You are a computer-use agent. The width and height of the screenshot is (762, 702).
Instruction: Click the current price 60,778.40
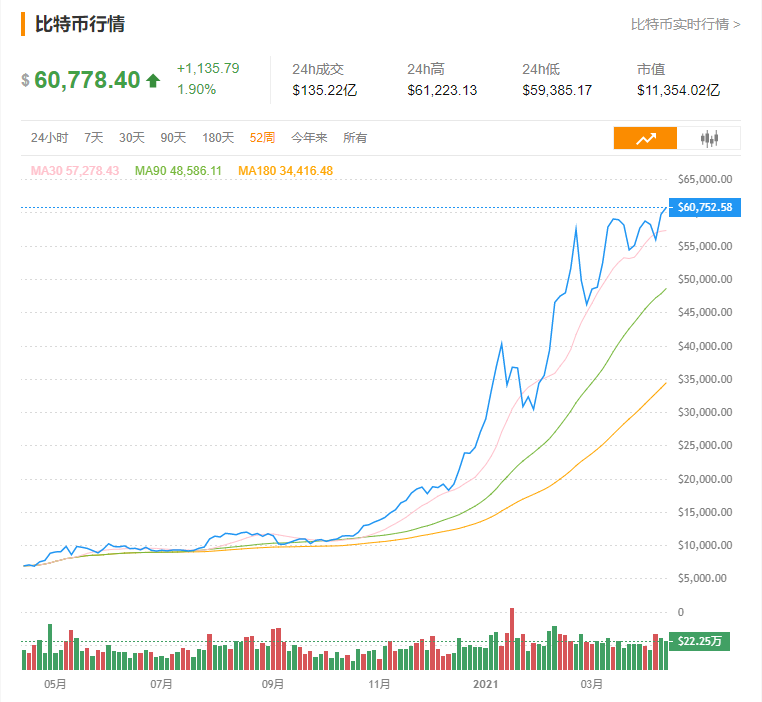[x=87, y=80]
